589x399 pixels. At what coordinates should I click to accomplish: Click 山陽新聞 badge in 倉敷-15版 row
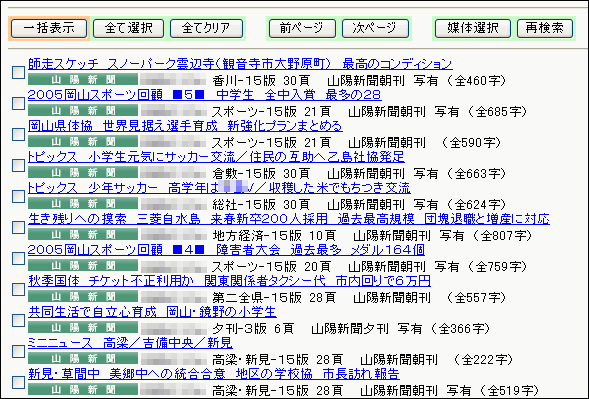83,172
